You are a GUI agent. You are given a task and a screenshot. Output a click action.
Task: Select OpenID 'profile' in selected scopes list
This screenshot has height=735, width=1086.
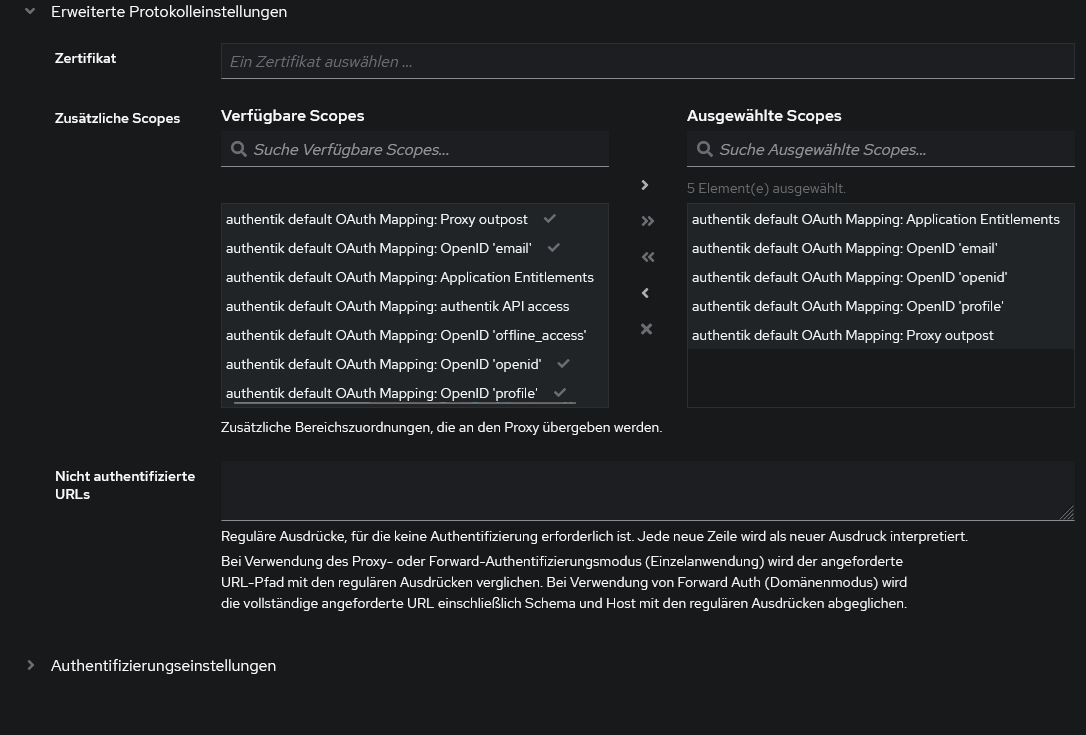tap(847, 306)
